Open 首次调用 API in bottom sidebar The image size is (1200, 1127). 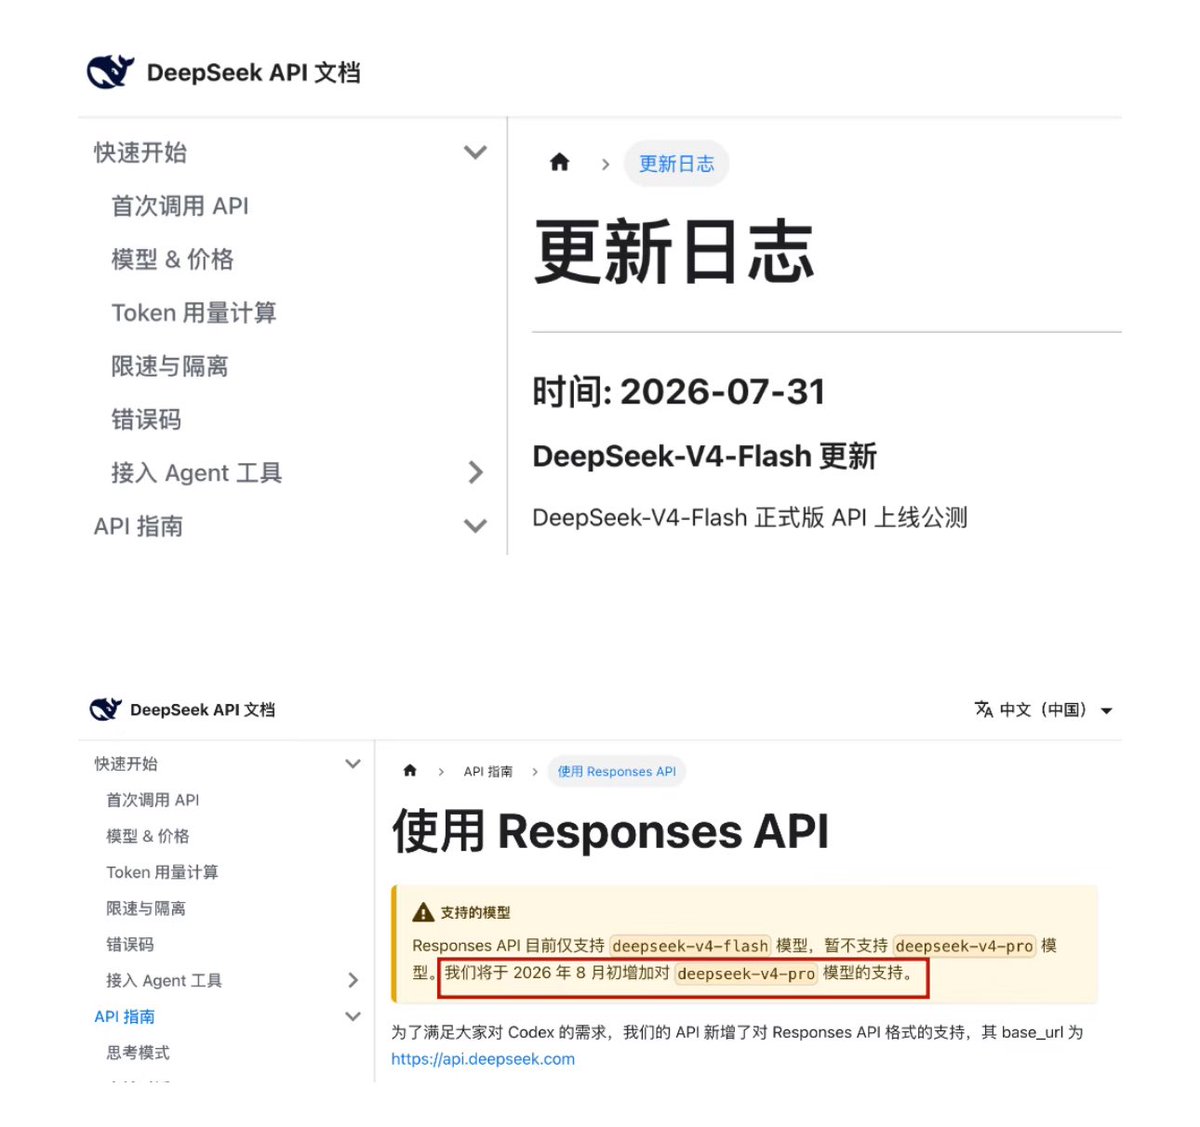pyautogui.click(x=153, y=800)
